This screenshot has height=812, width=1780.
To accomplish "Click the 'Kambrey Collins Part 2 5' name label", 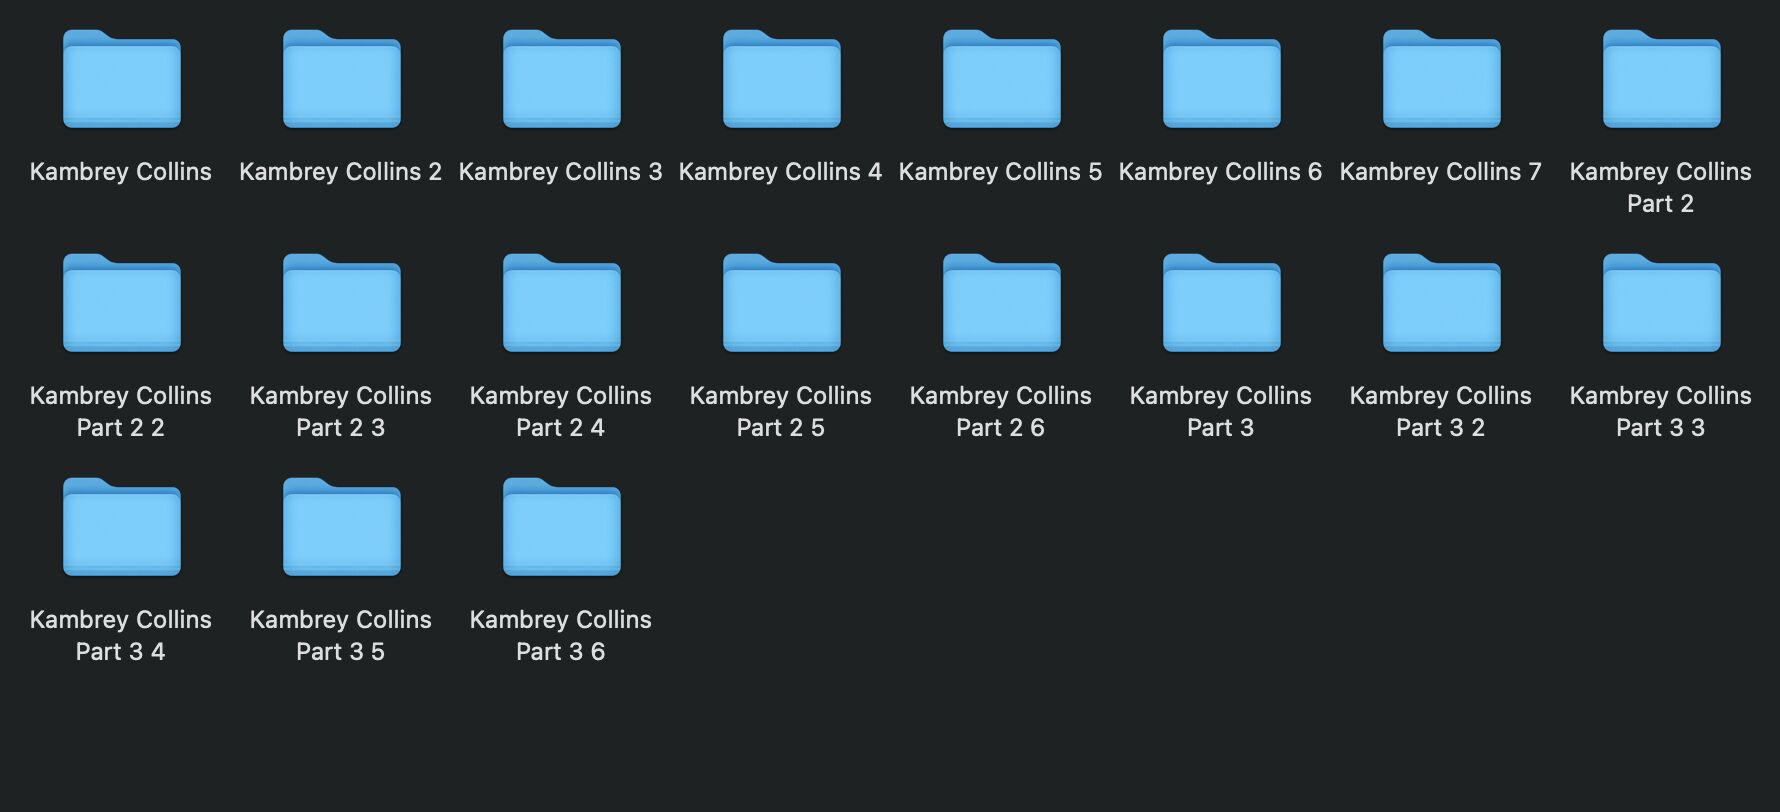I will pos(781,412).
